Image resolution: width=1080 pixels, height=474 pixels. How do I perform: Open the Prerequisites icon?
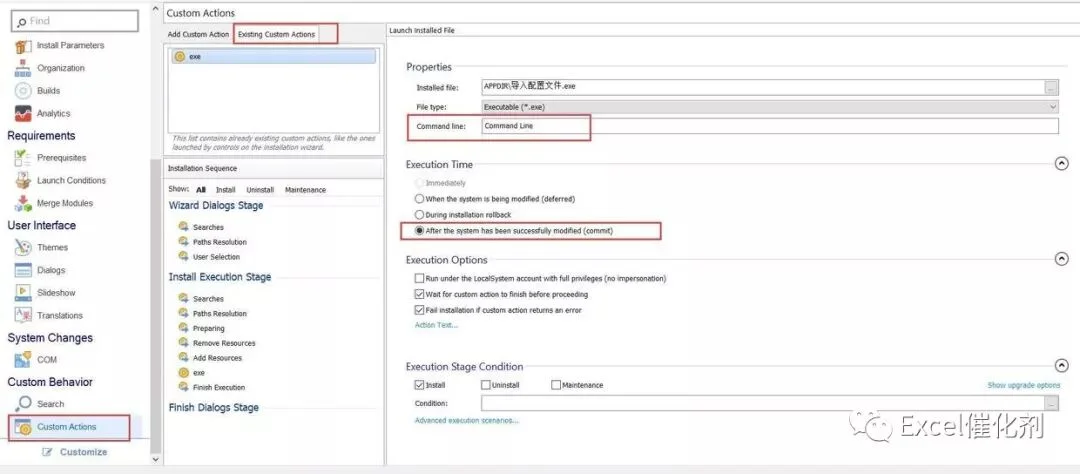23,158
